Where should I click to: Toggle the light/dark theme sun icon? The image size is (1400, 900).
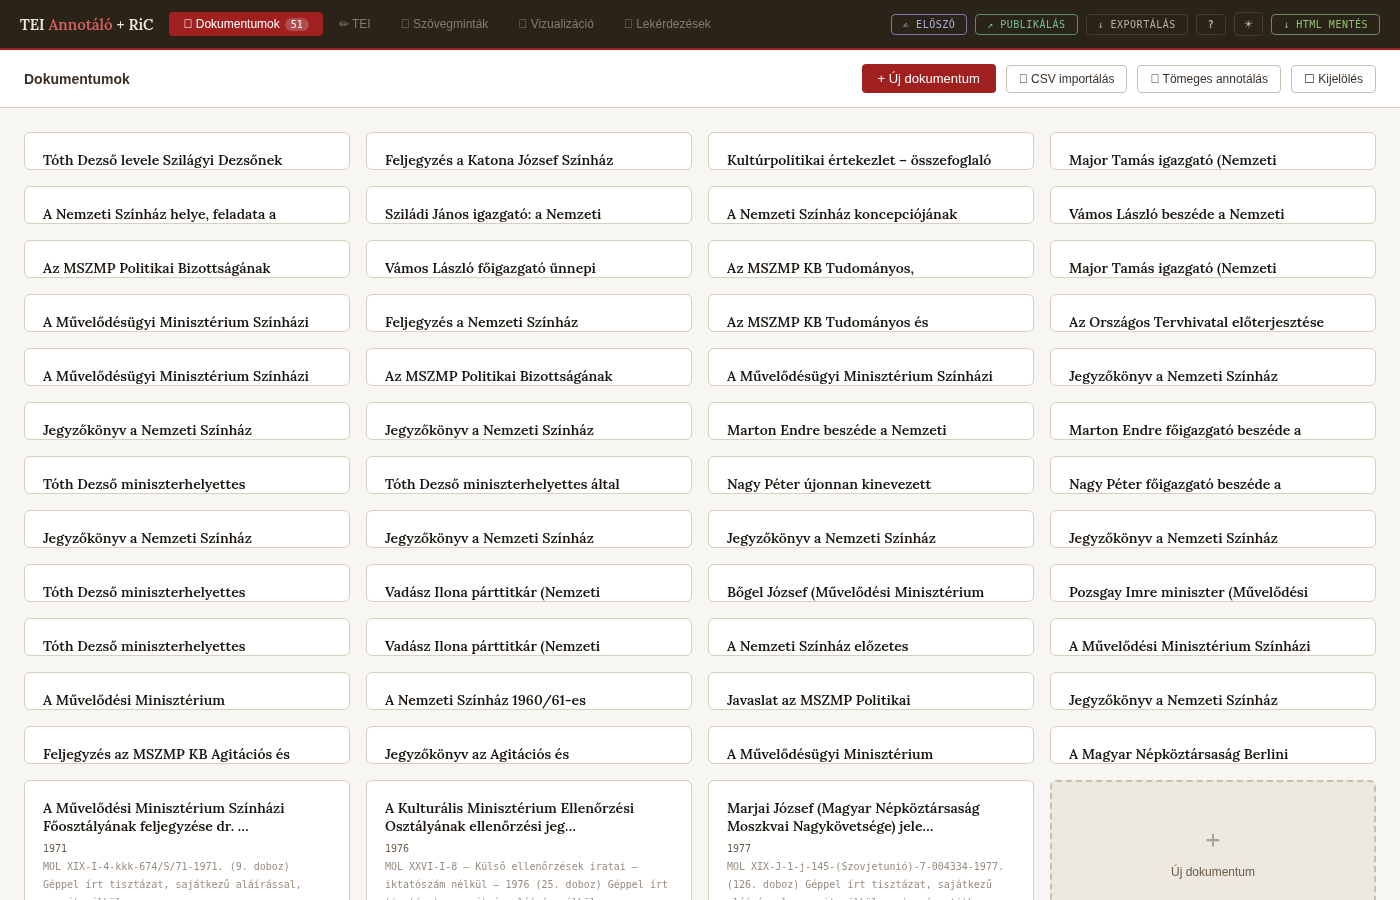(1248, 24)
